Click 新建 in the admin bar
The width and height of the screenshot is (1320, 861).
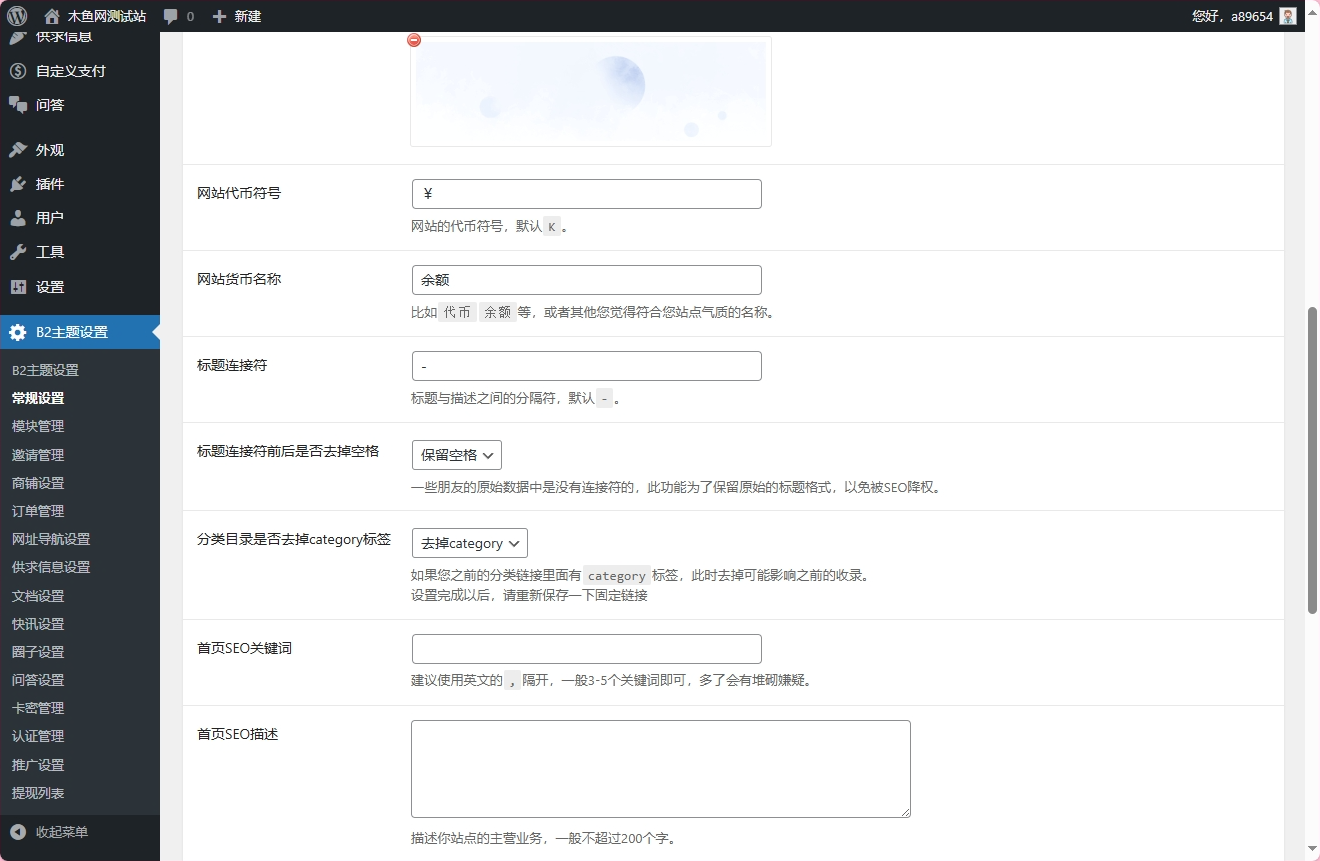(248, 16)
